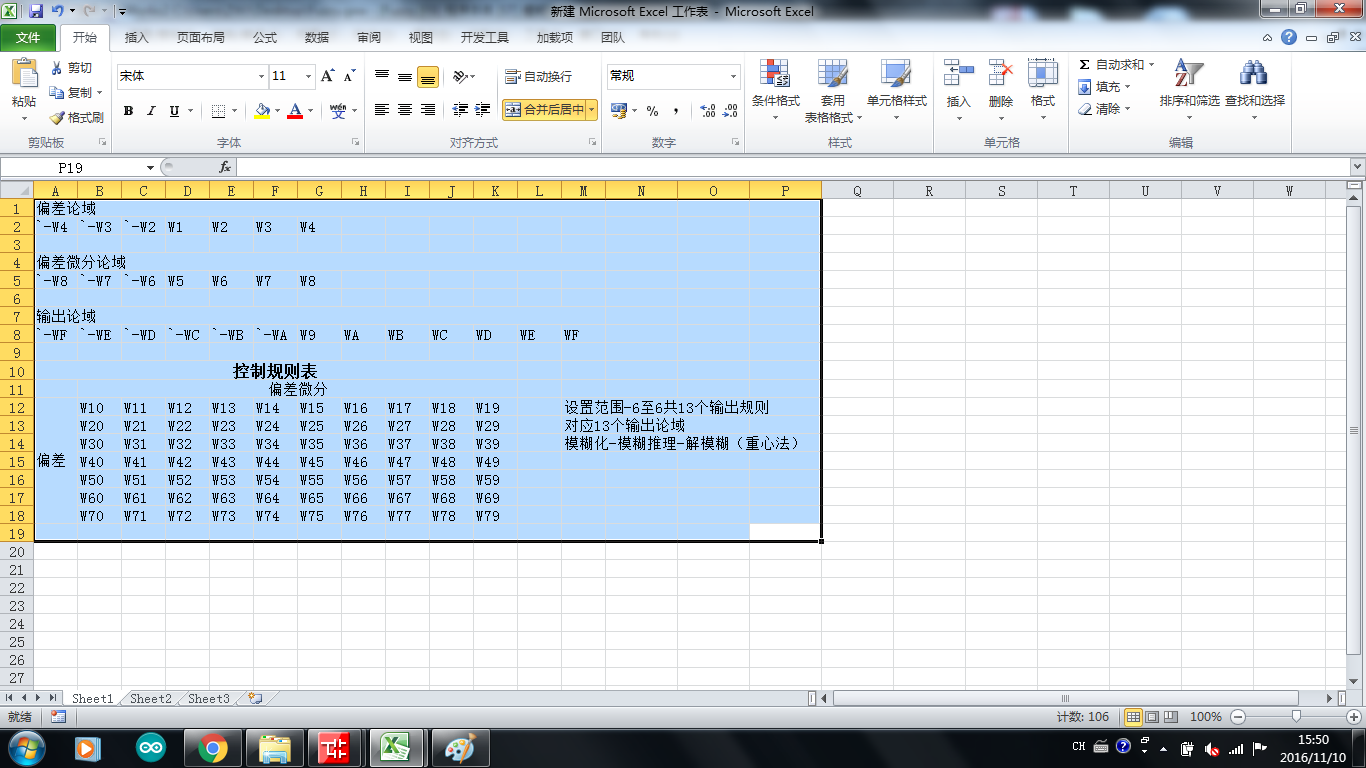Click the Sort and Filter (排序和筛选) icon

[x=1188, y=75]
